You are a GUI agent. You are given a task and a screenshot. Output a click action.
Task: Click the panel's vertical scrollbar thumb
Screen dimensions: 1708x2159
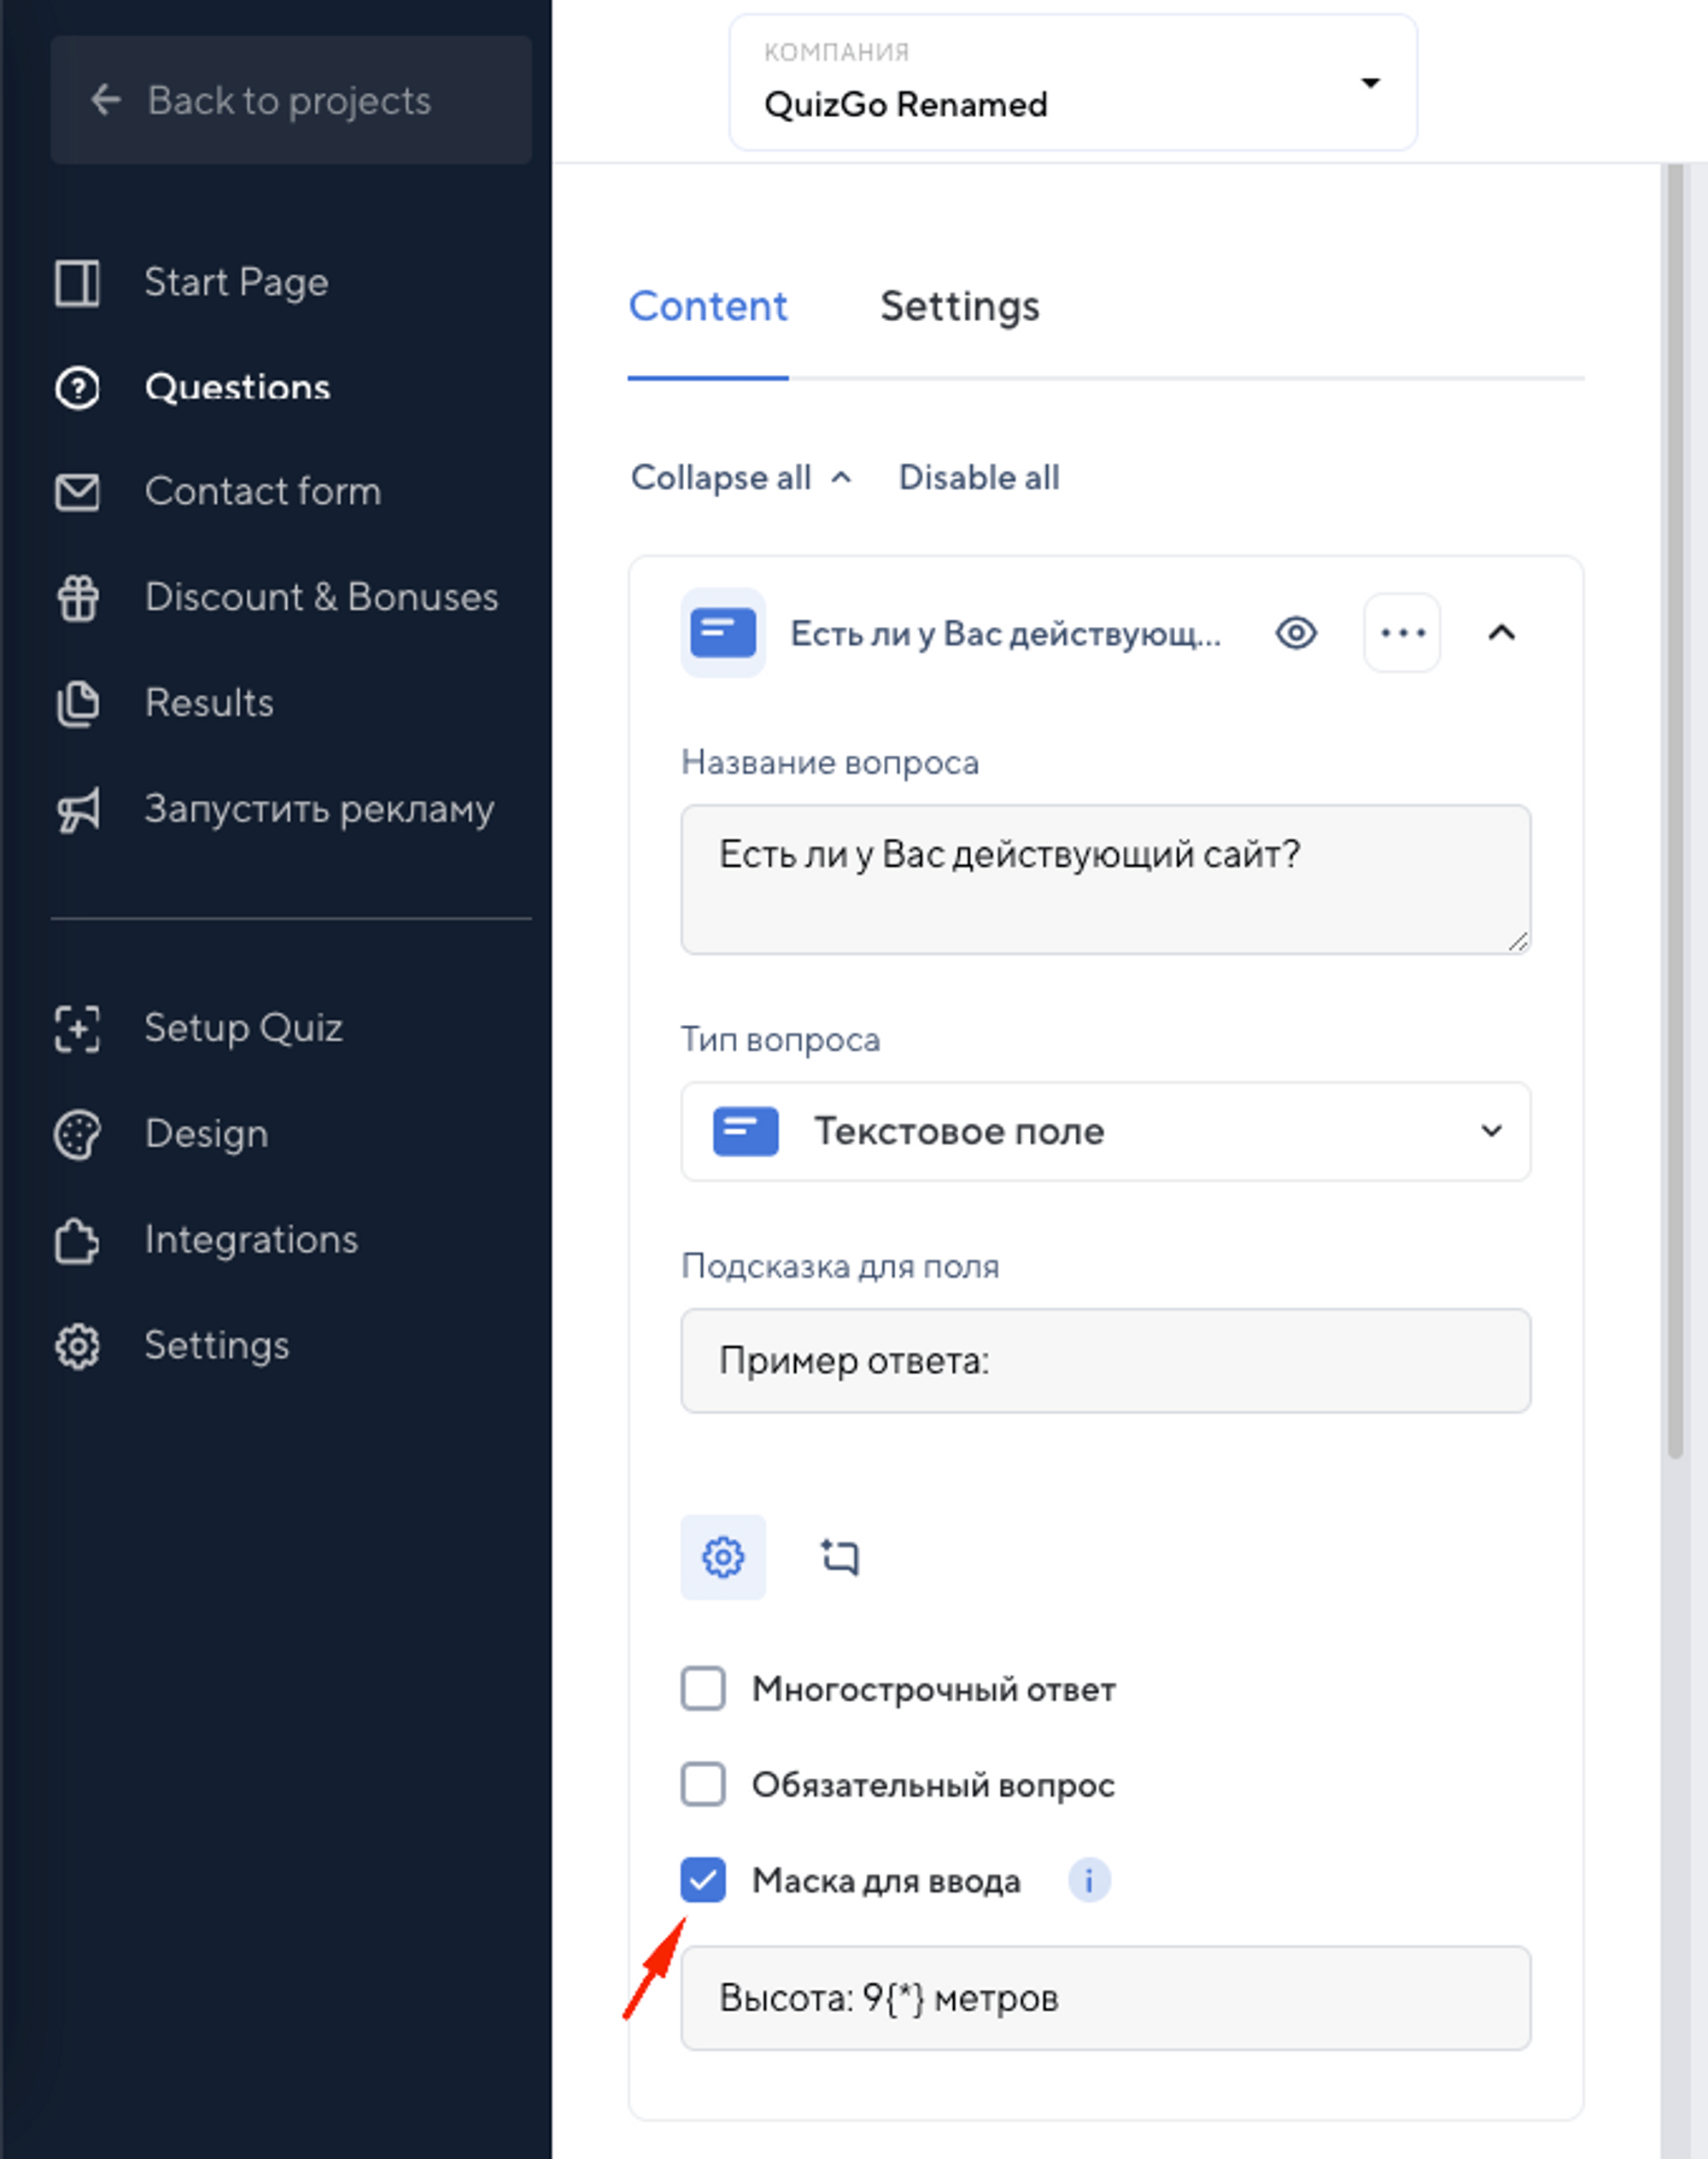(x=1675, y=810)
